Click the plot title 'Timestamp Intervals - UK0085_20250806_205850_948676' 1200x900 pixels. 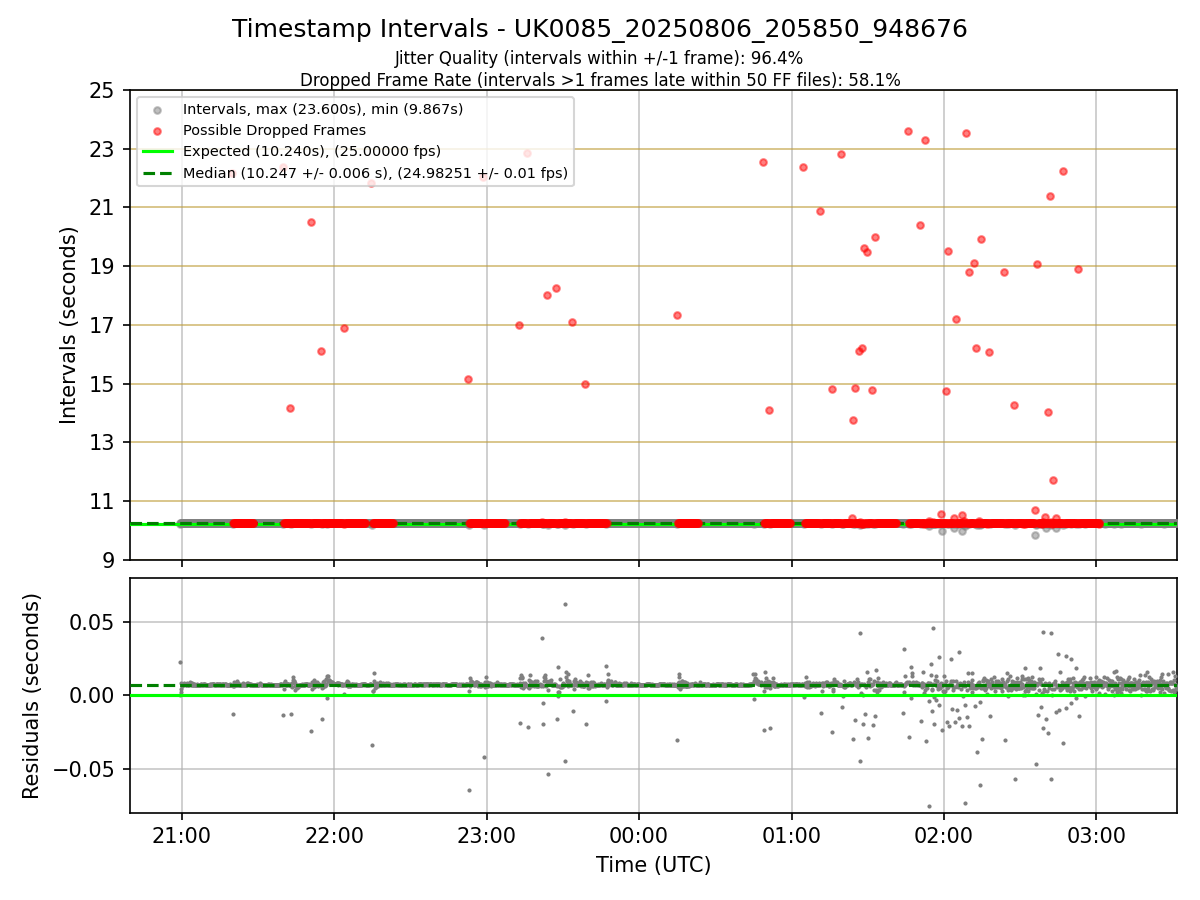(x=600, y=29)
